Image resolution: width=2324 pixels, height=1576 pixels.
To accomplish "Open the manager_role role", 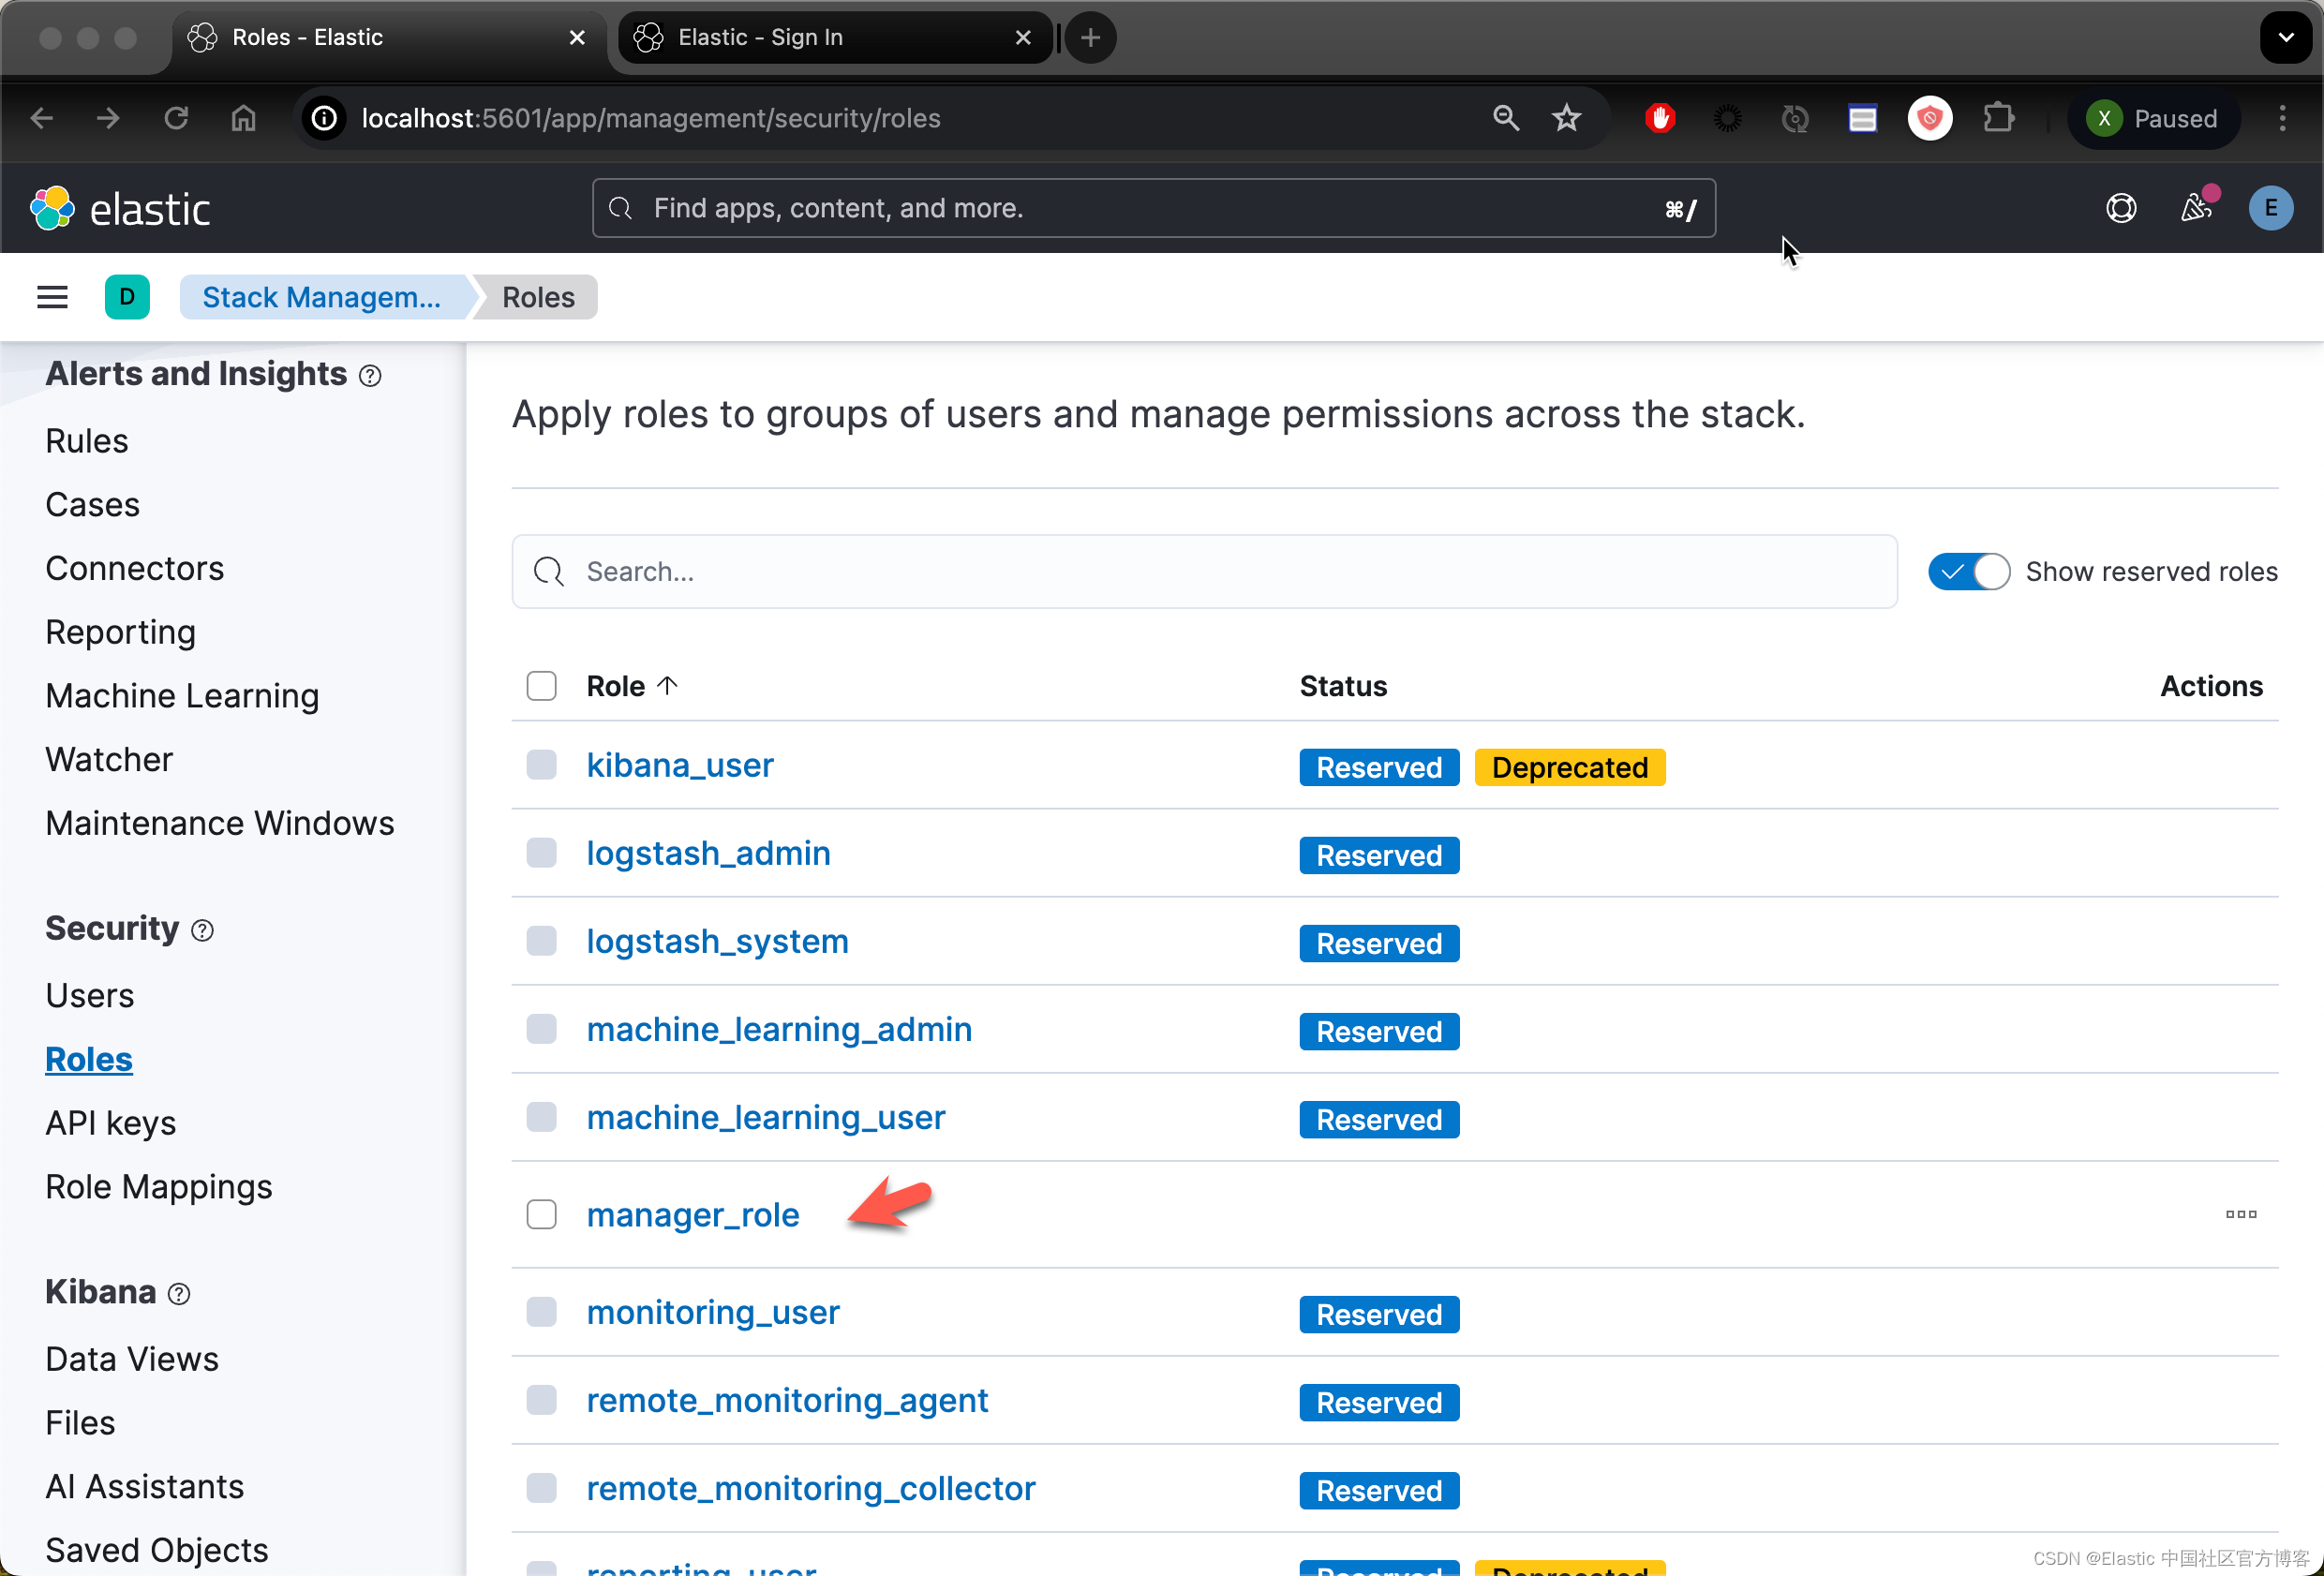I will pyautogui.click(x=694, y=1214).
